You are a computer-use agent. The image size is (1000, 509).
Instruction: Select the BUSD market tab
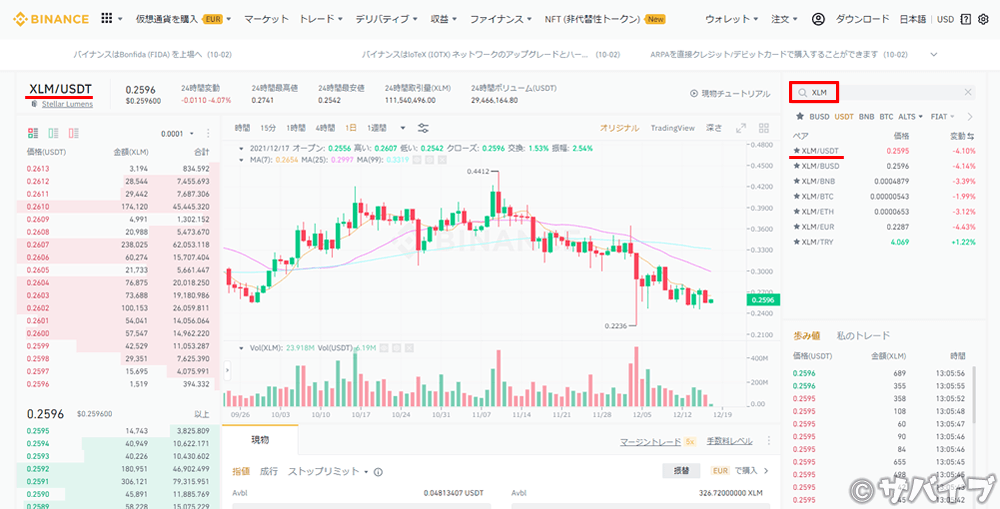coord(820,117)
